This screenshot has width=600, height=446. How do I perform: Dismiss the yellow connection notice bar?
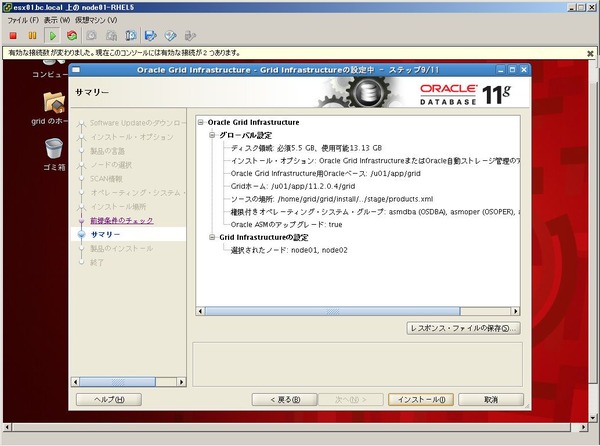[590, 54]
